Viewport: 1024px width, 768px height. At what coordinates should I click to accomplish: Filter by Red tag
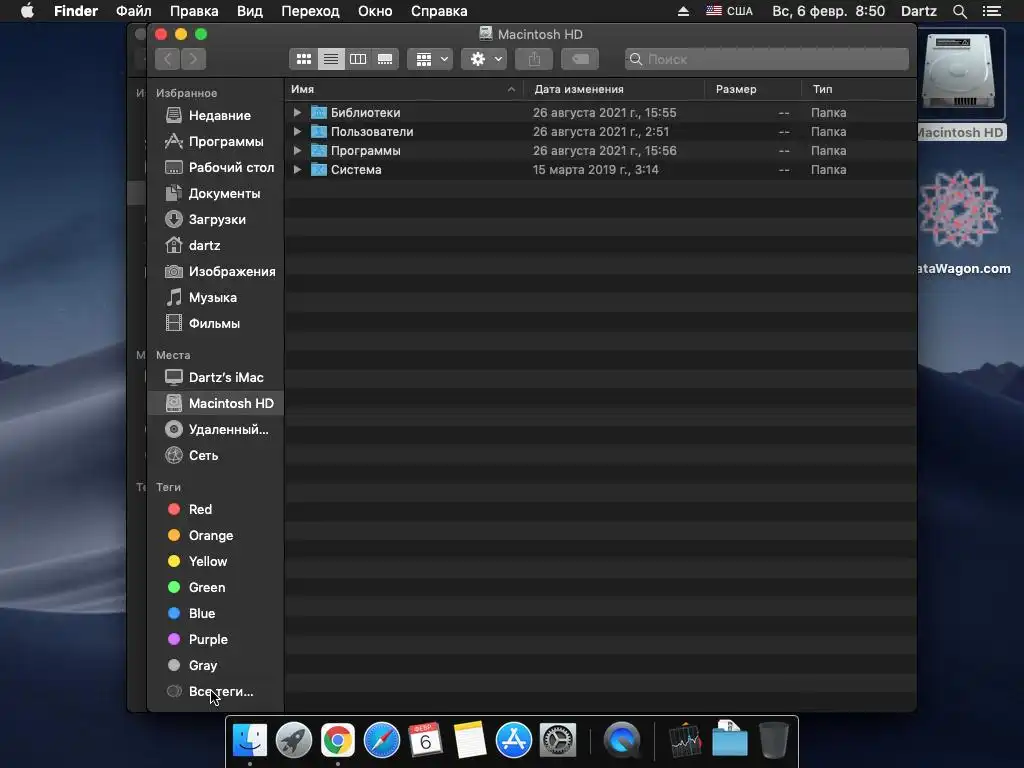[x=216, y=509]
